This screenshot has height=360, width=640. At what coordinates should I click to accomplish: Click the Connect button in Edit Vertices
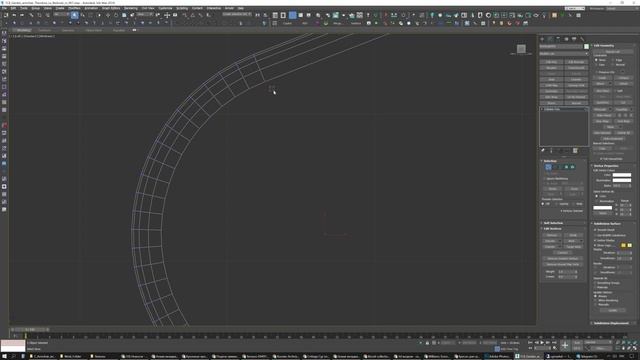[562, 253]
